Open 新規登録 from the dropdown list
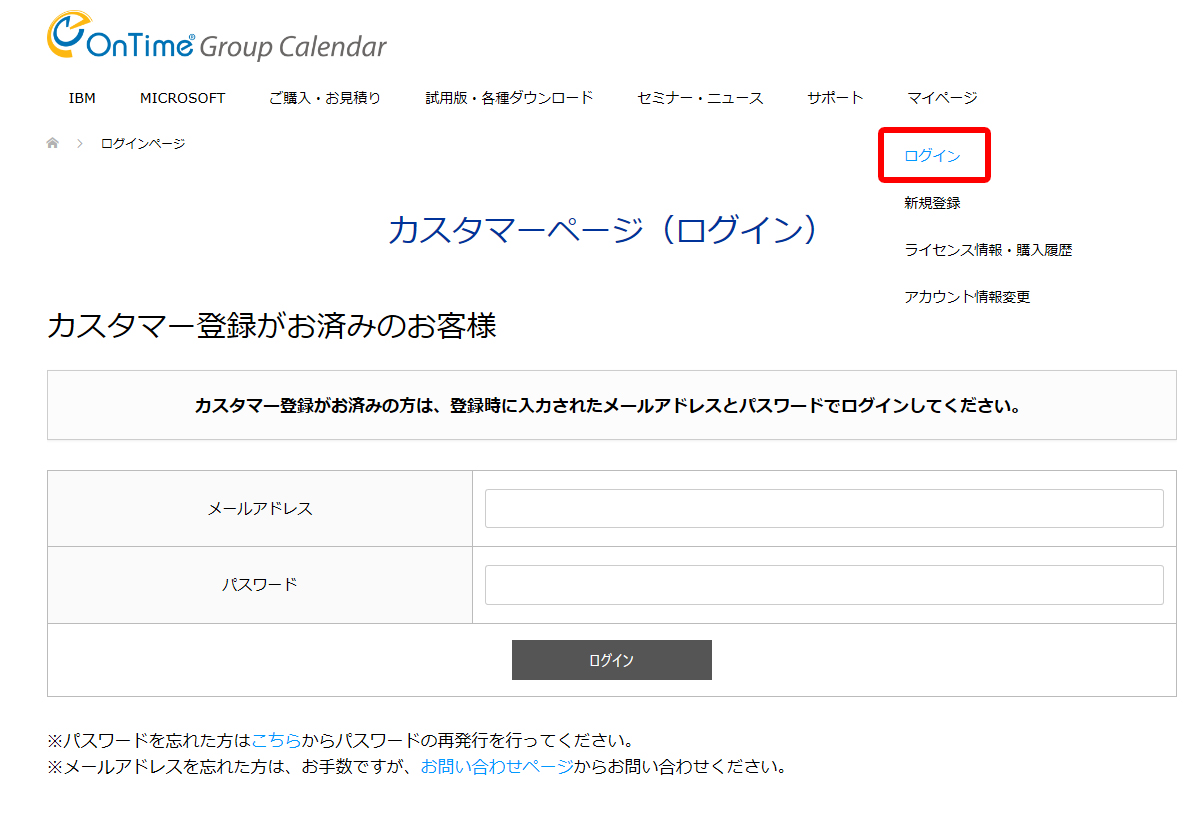The height and width of the screenshot is (821, 1200). 932,202
